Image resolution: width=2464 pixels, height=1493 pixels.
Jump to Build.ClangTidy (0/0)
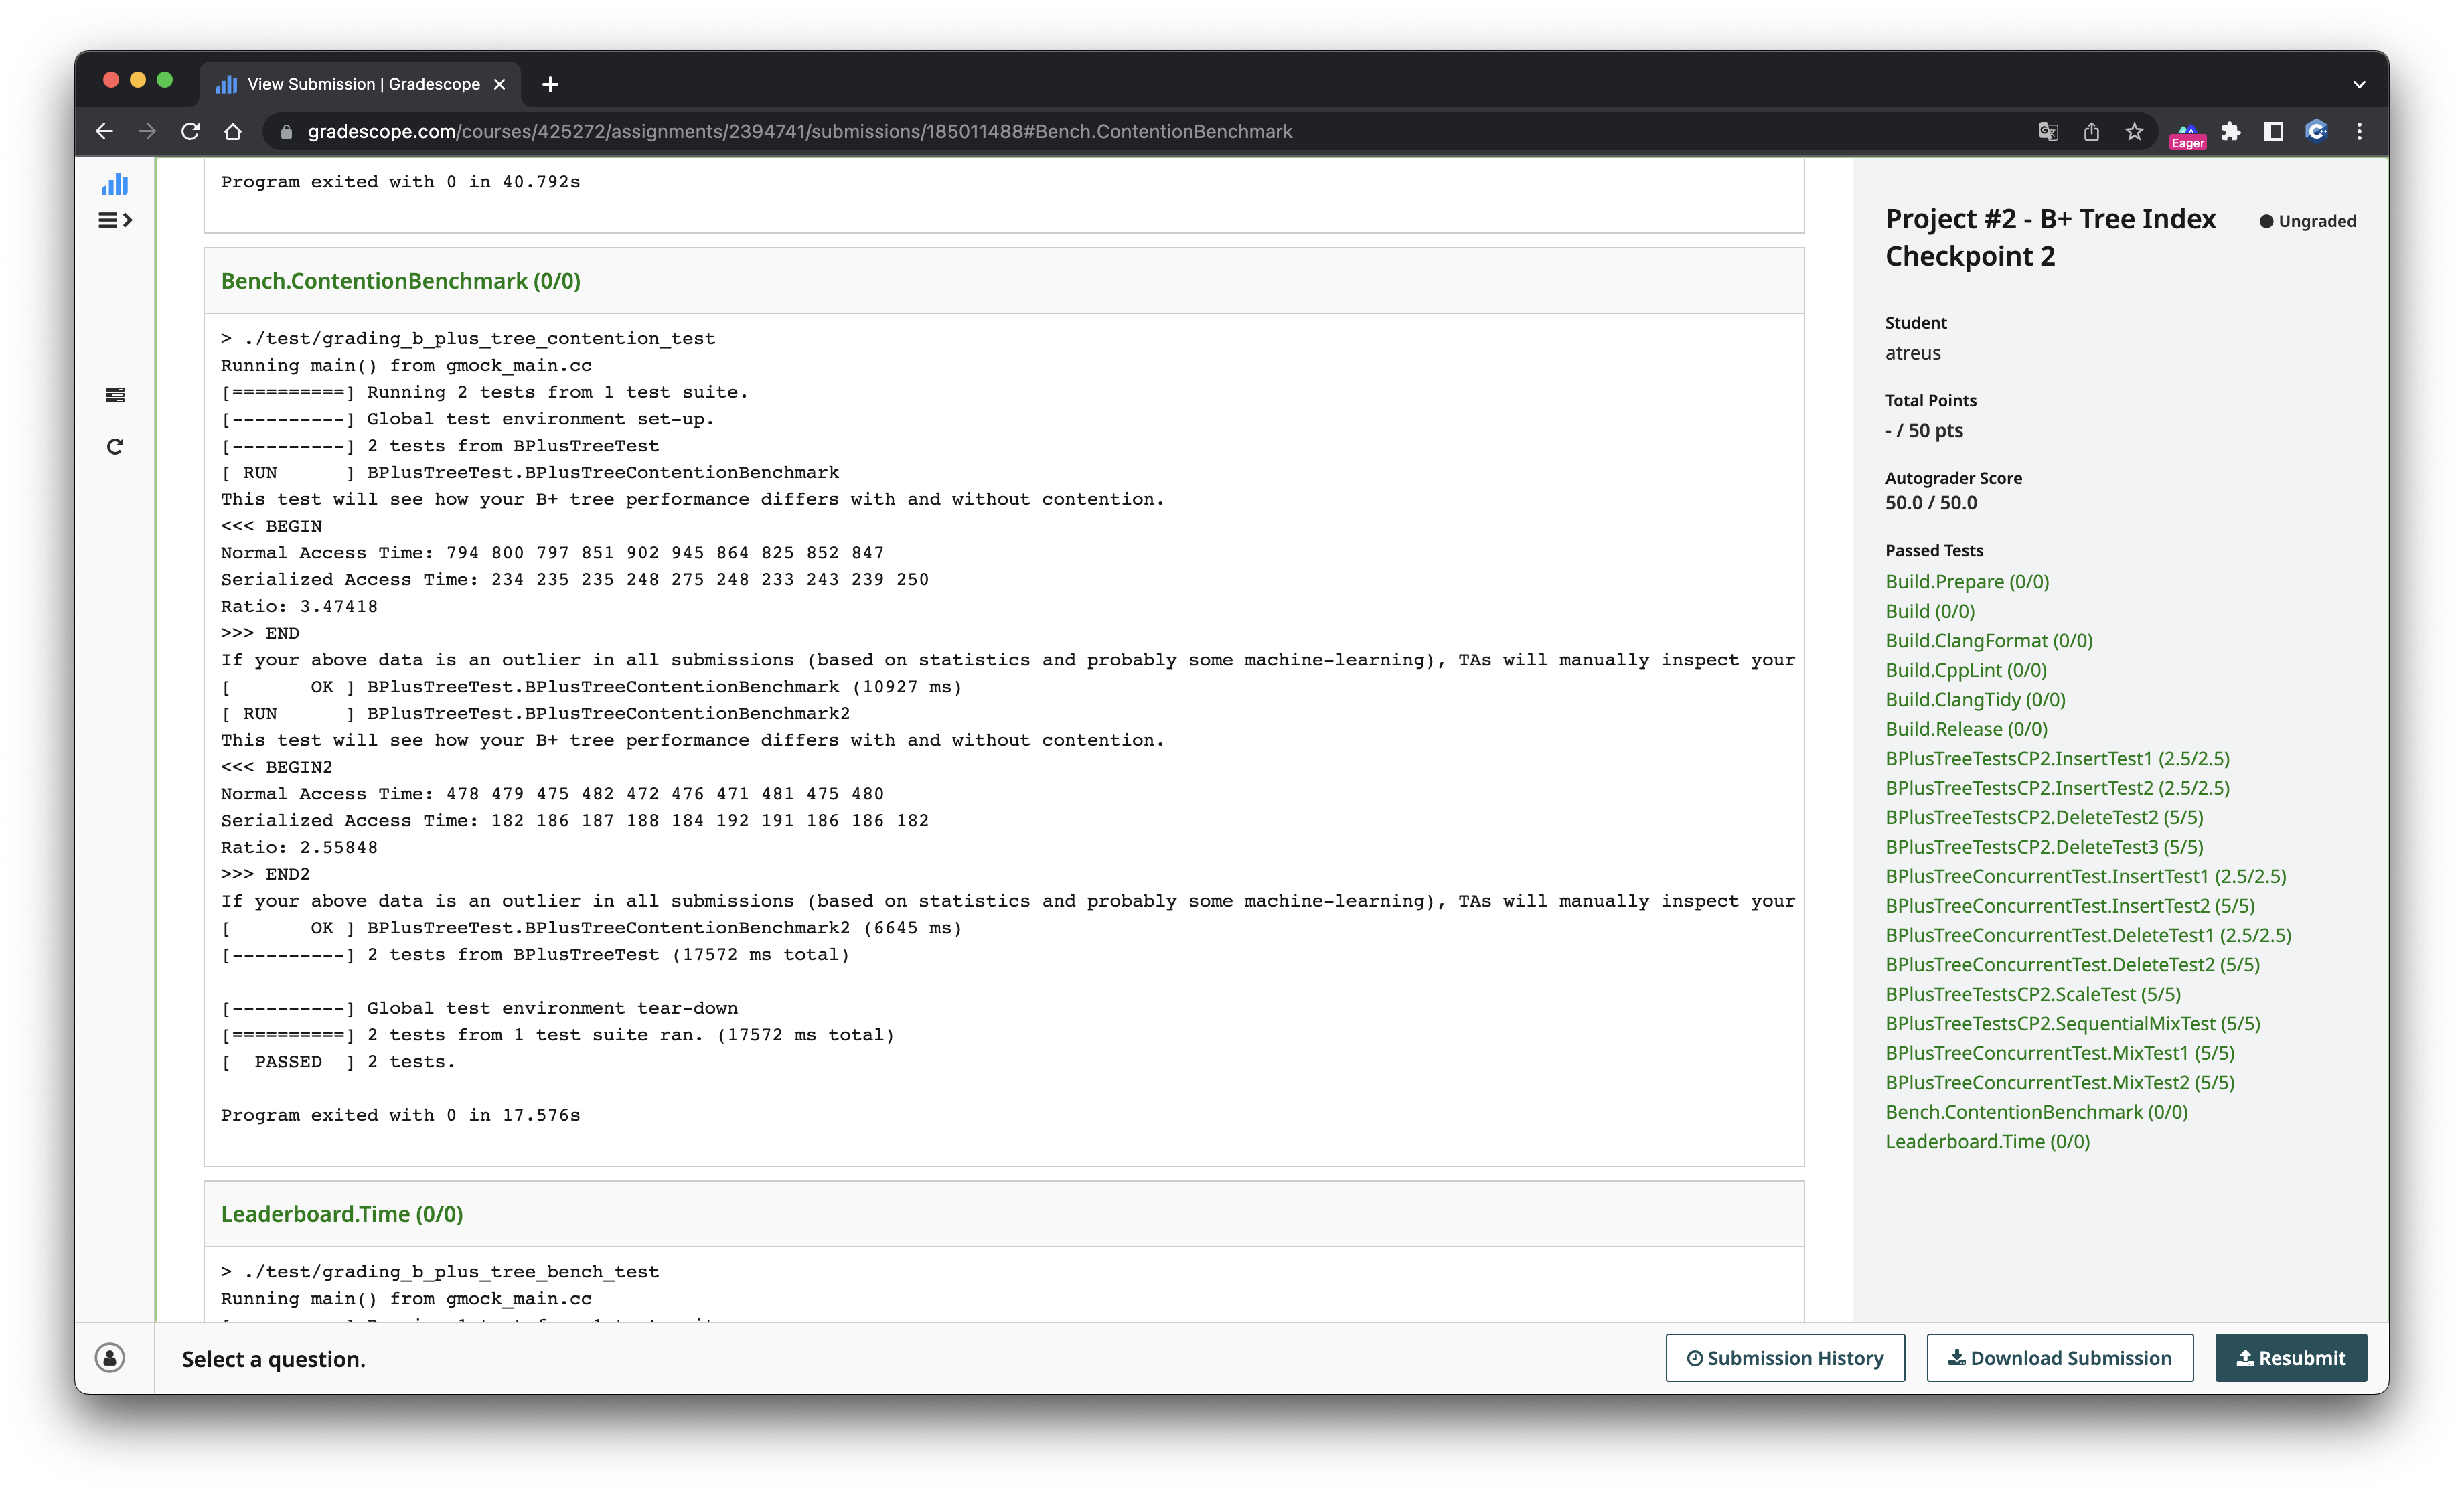point(1975,699)
